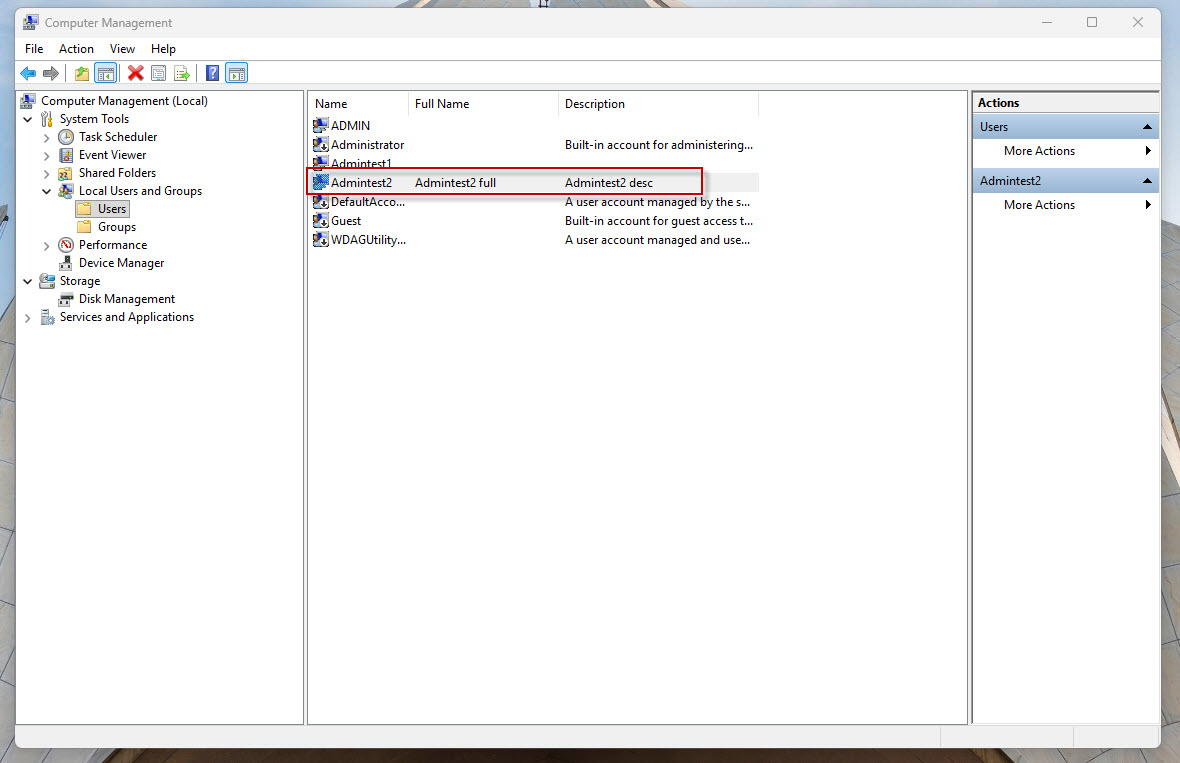Open the Action menu
Viewport: 1180px width, 763px height.
[76, 49]
